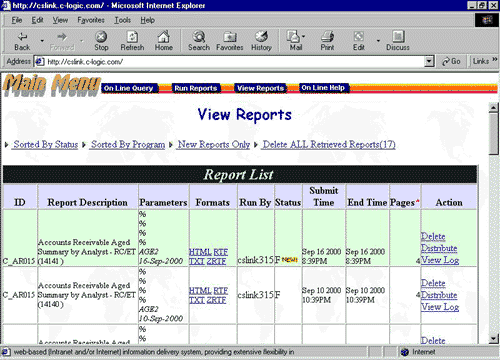Delete the Sep 10 2000 report
The width and height of the screenshot is (500, 360).
(433, 283)
